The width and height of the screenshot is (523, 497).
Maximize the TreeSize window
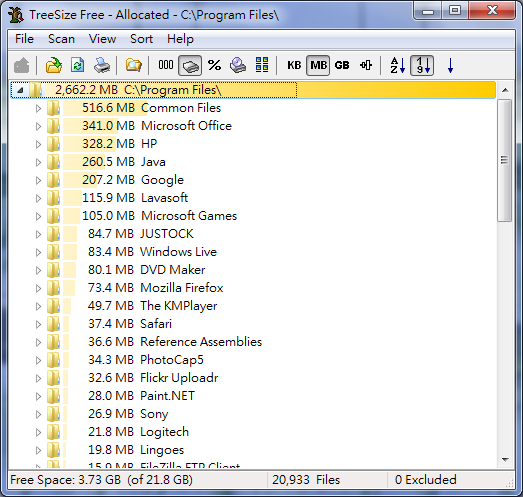455,11
